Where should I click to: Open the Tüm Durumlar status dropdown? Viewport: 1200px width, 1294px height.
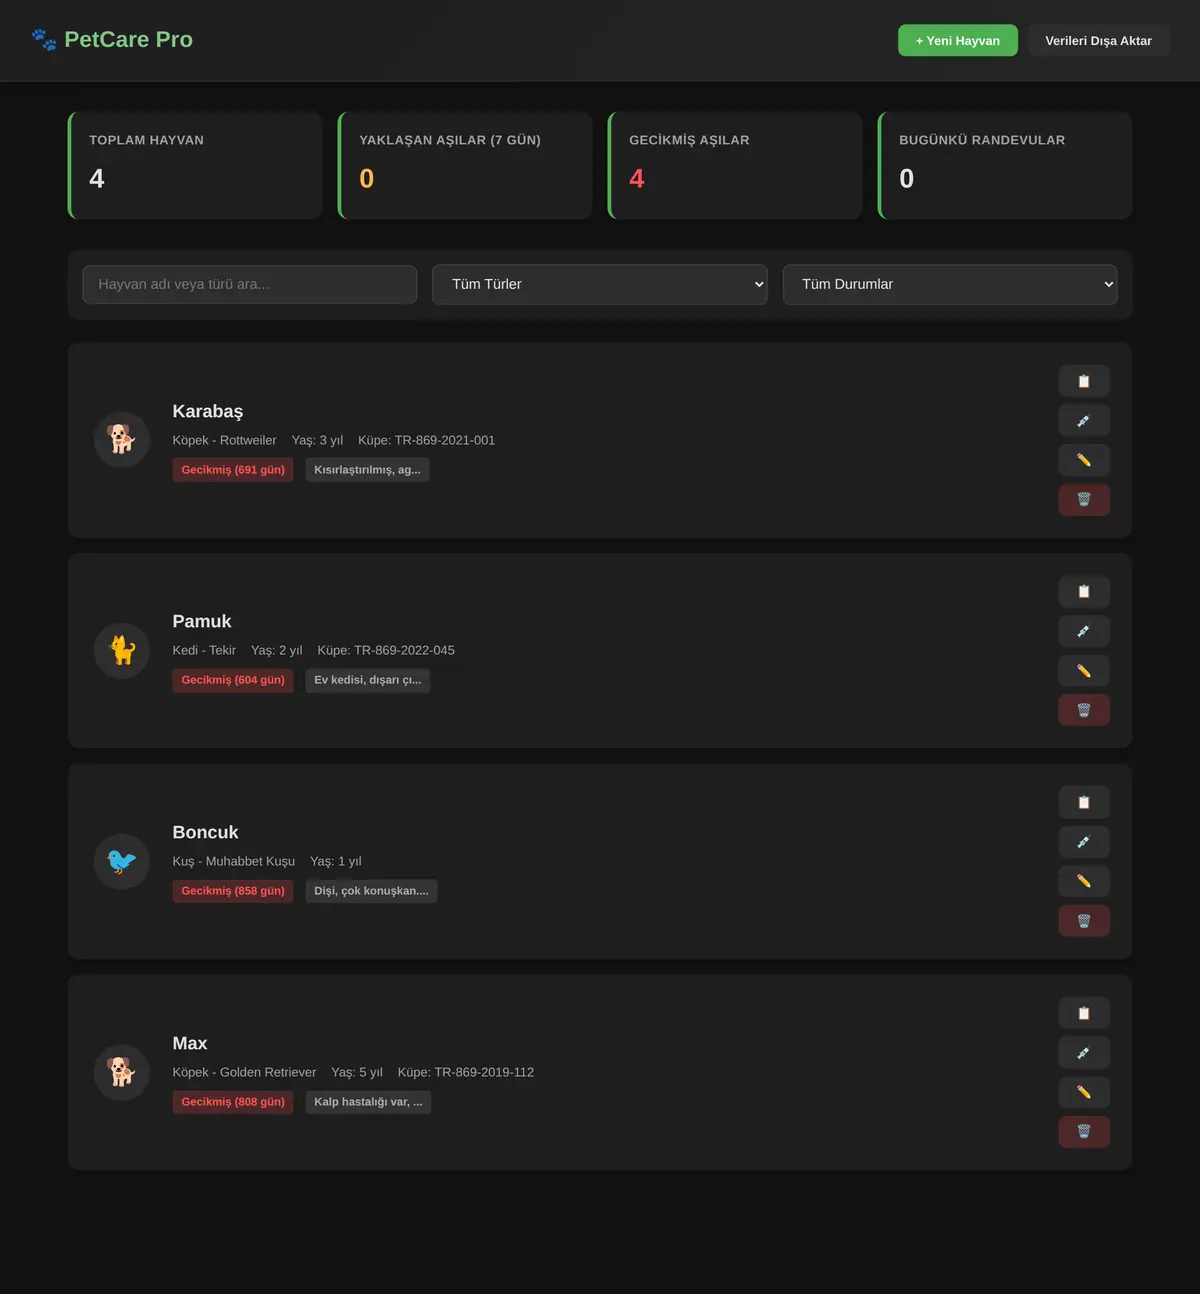click(950, 284)
